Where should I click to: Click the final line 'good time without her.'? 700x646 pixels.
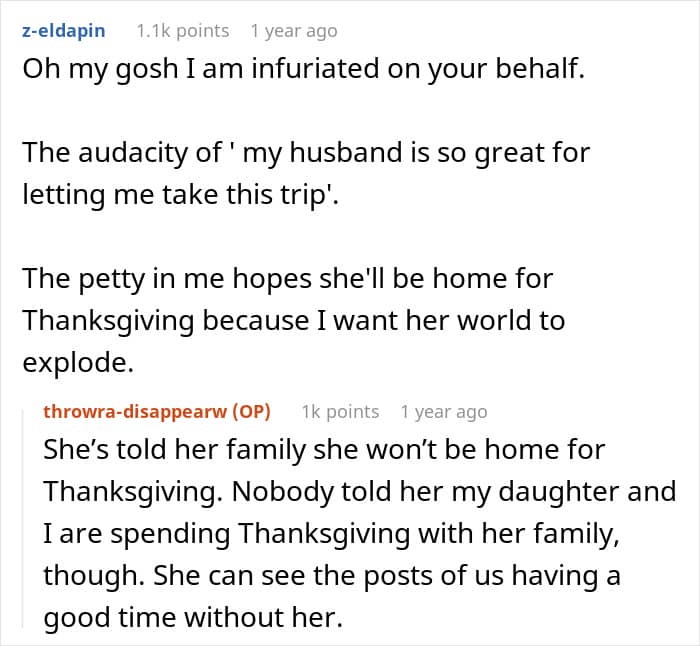[193, 617]
